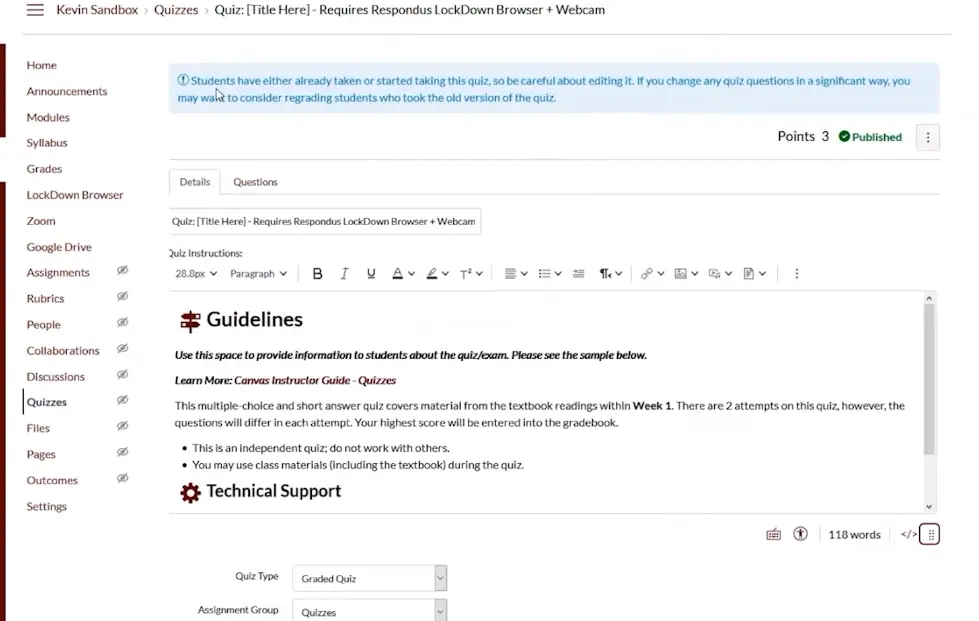Click the quiz title input field
Viewport: 979px width, 621px height.
click(324, 221)
